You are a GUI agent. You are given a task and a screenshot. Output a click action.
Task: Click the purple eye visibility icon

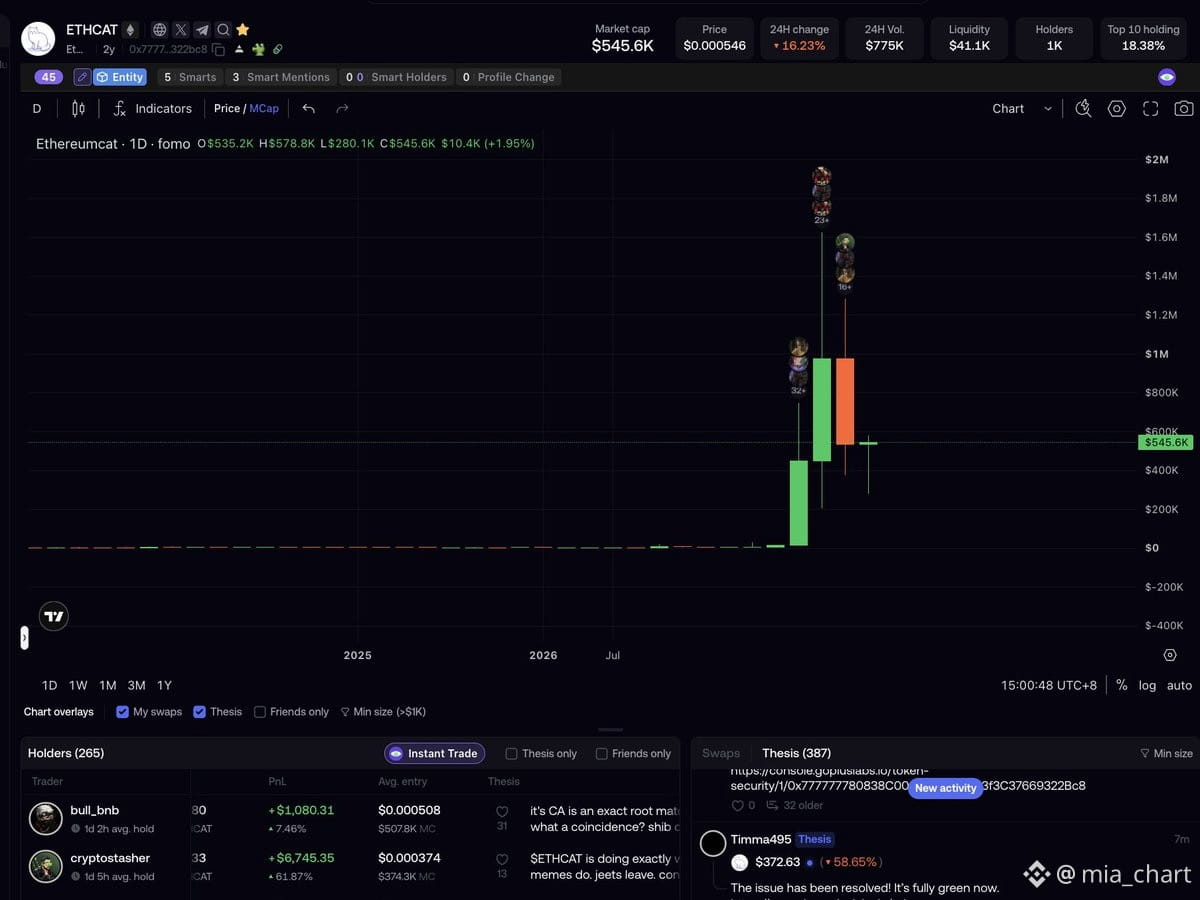pos(1166,77)
